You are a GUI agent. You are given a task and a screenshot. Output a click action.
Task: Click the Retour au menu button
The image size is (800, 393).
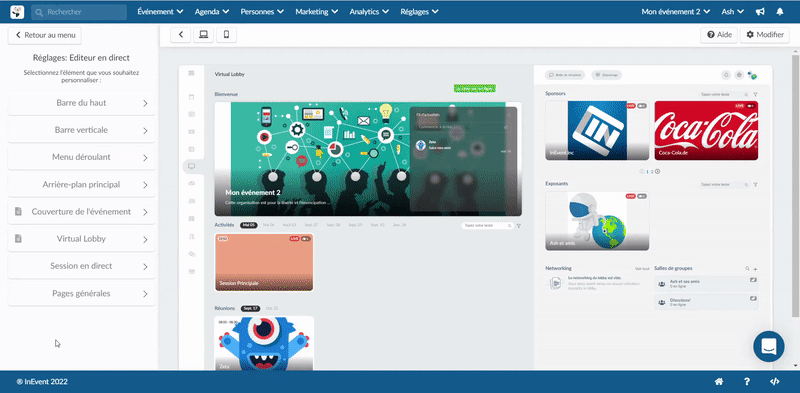45,35
